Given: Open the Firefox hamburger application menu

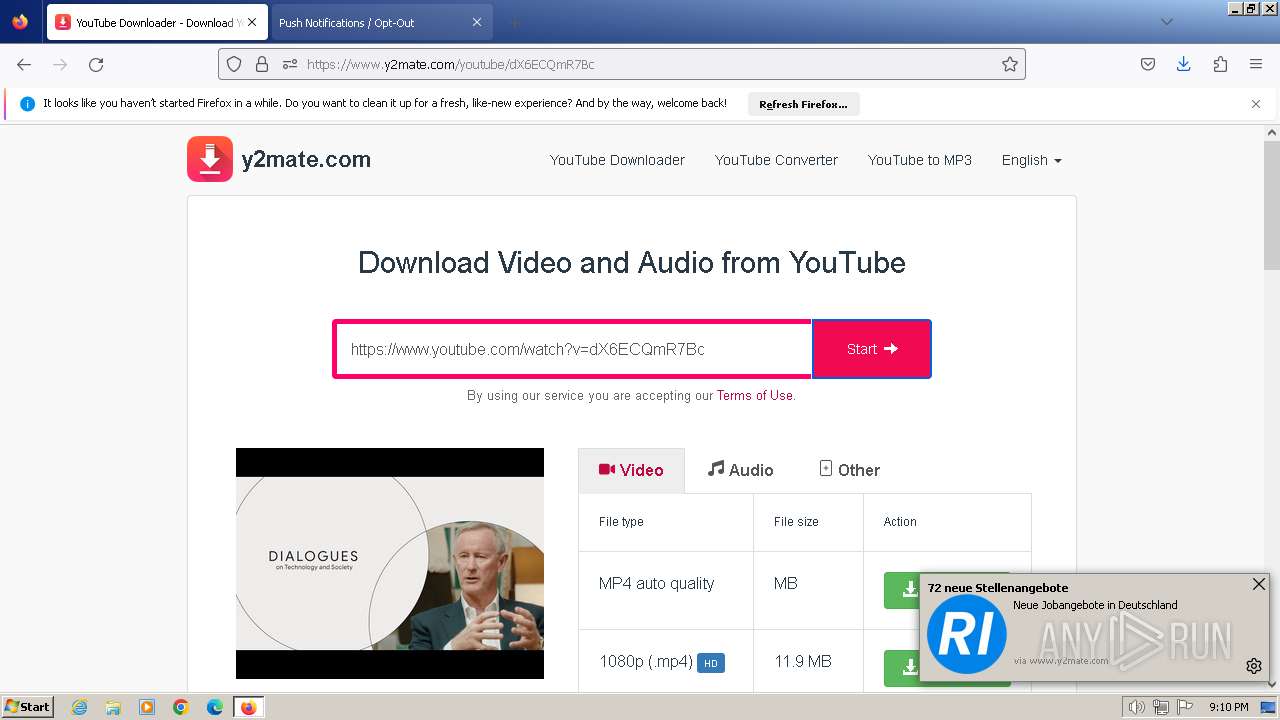Looking at the screenshot, I should (1256, 64).
